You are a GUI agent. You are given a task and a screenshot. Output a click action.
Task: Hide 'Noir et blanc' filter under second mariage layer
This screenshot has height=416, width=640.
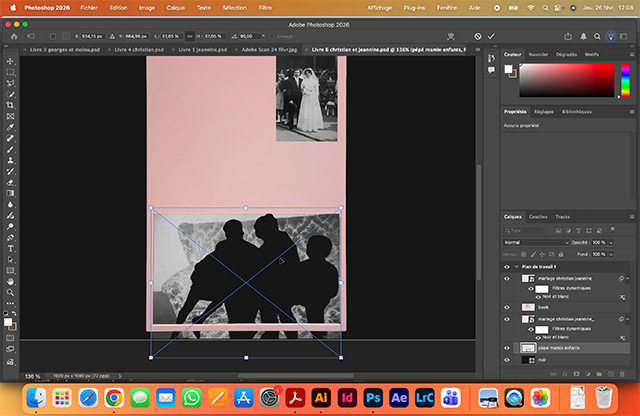538,338
